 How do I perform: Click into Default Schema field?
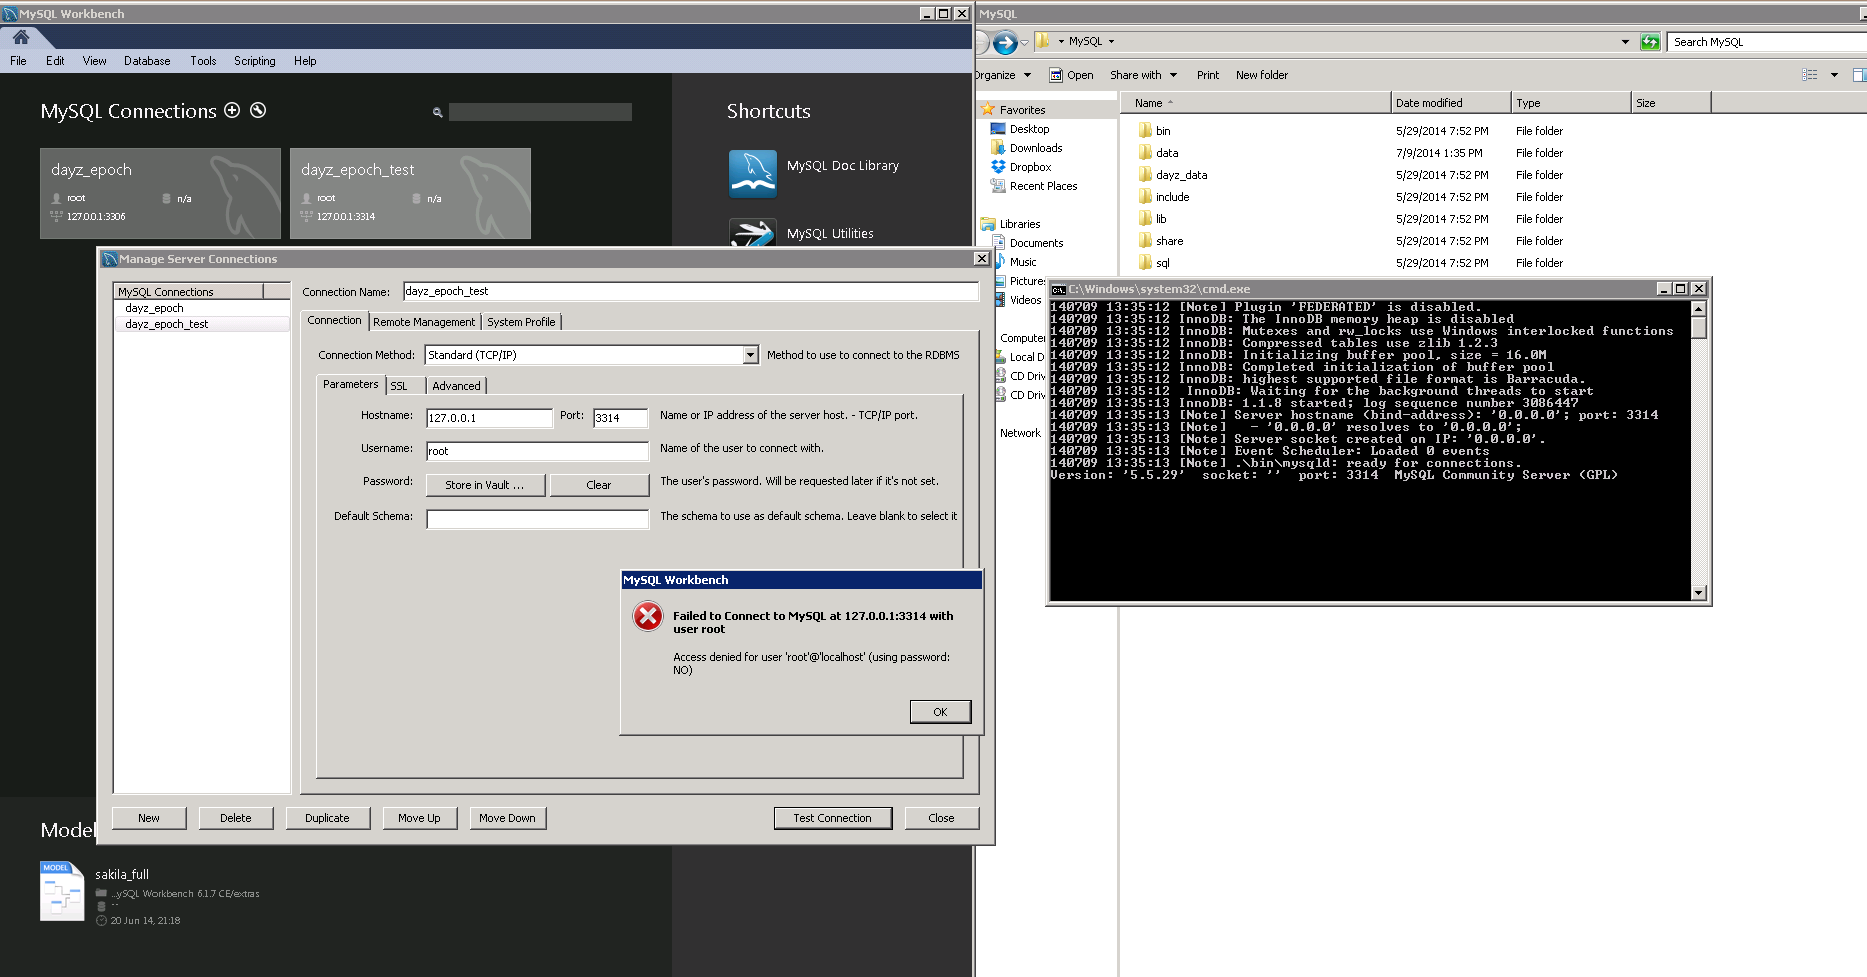(537, 519)
